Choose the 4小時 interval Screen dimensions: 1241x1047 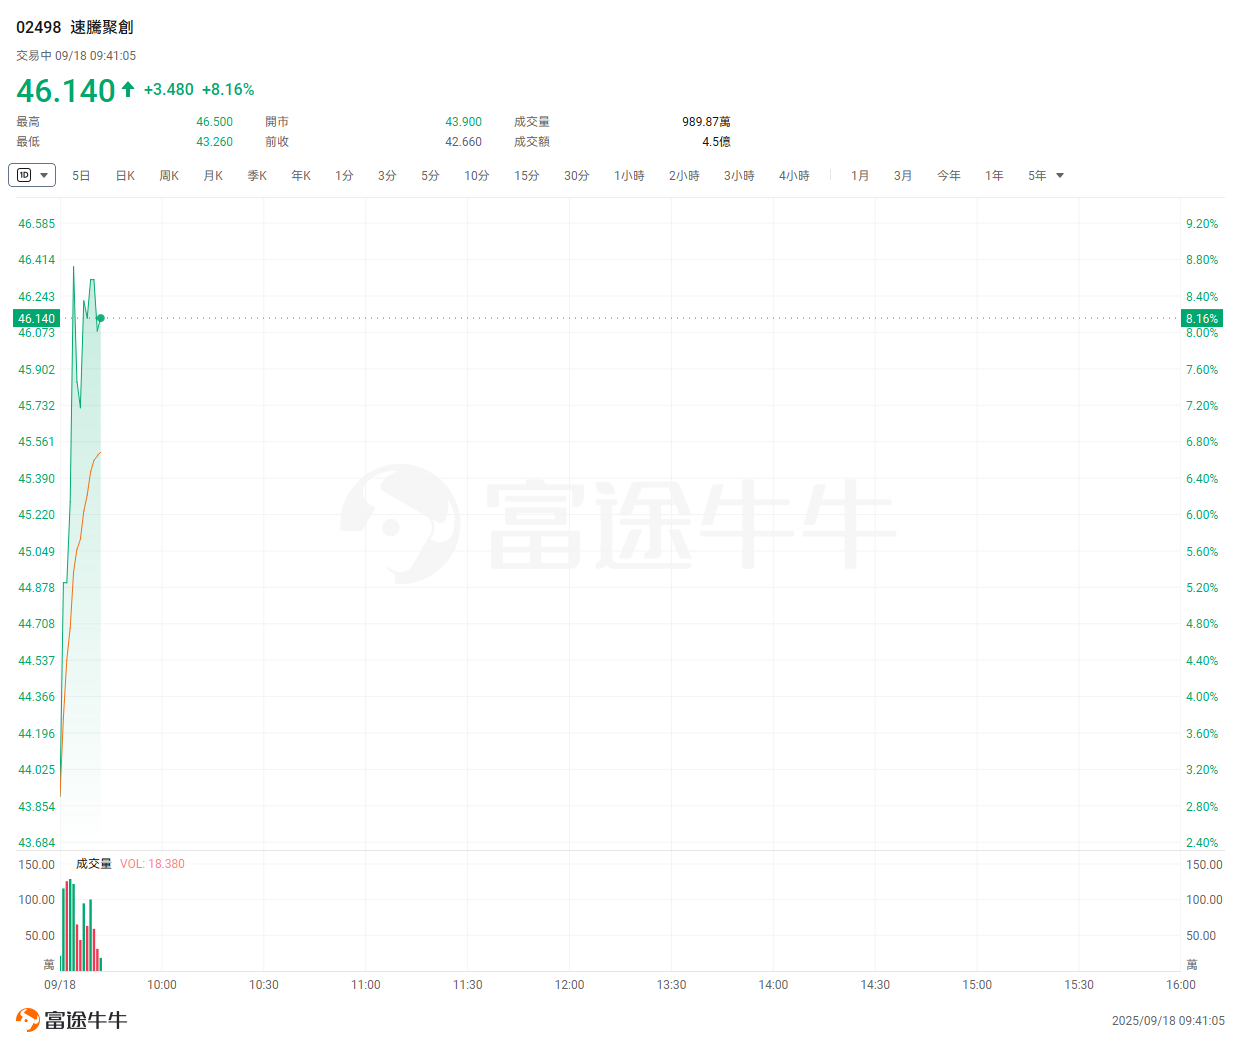794,176
